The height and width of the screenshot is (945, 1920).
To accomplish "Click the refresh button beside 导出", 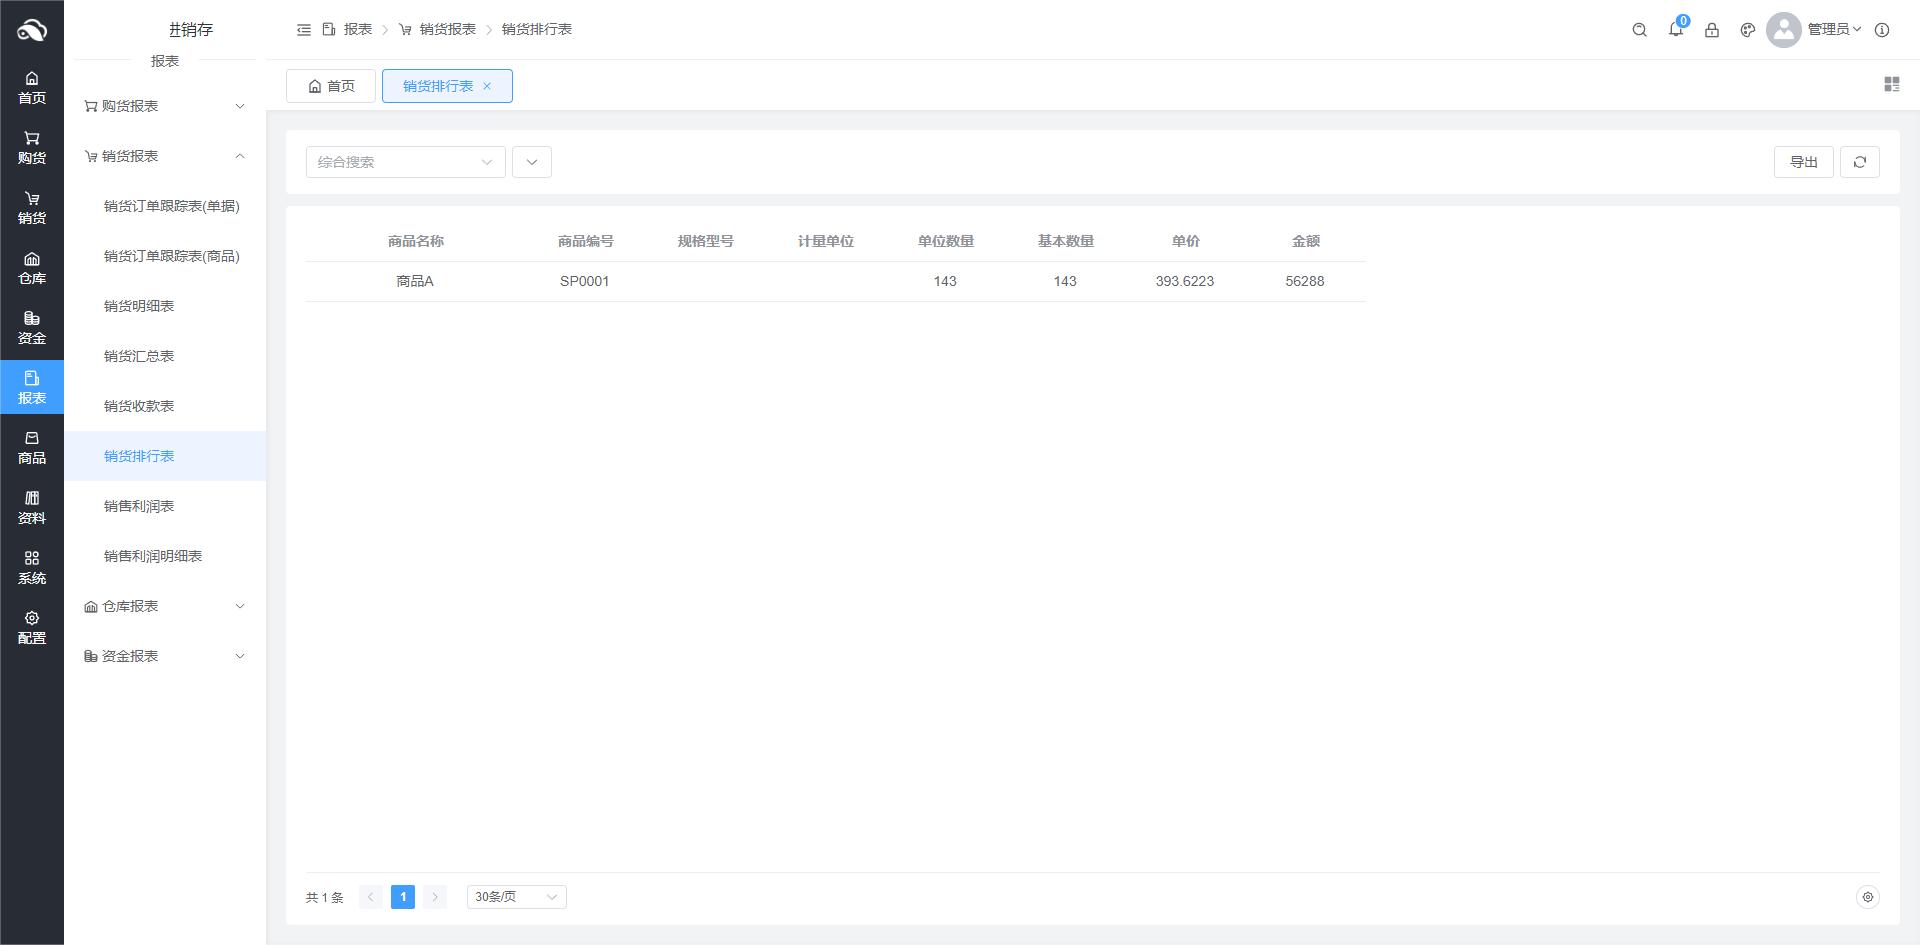I will pos(1859,162).
